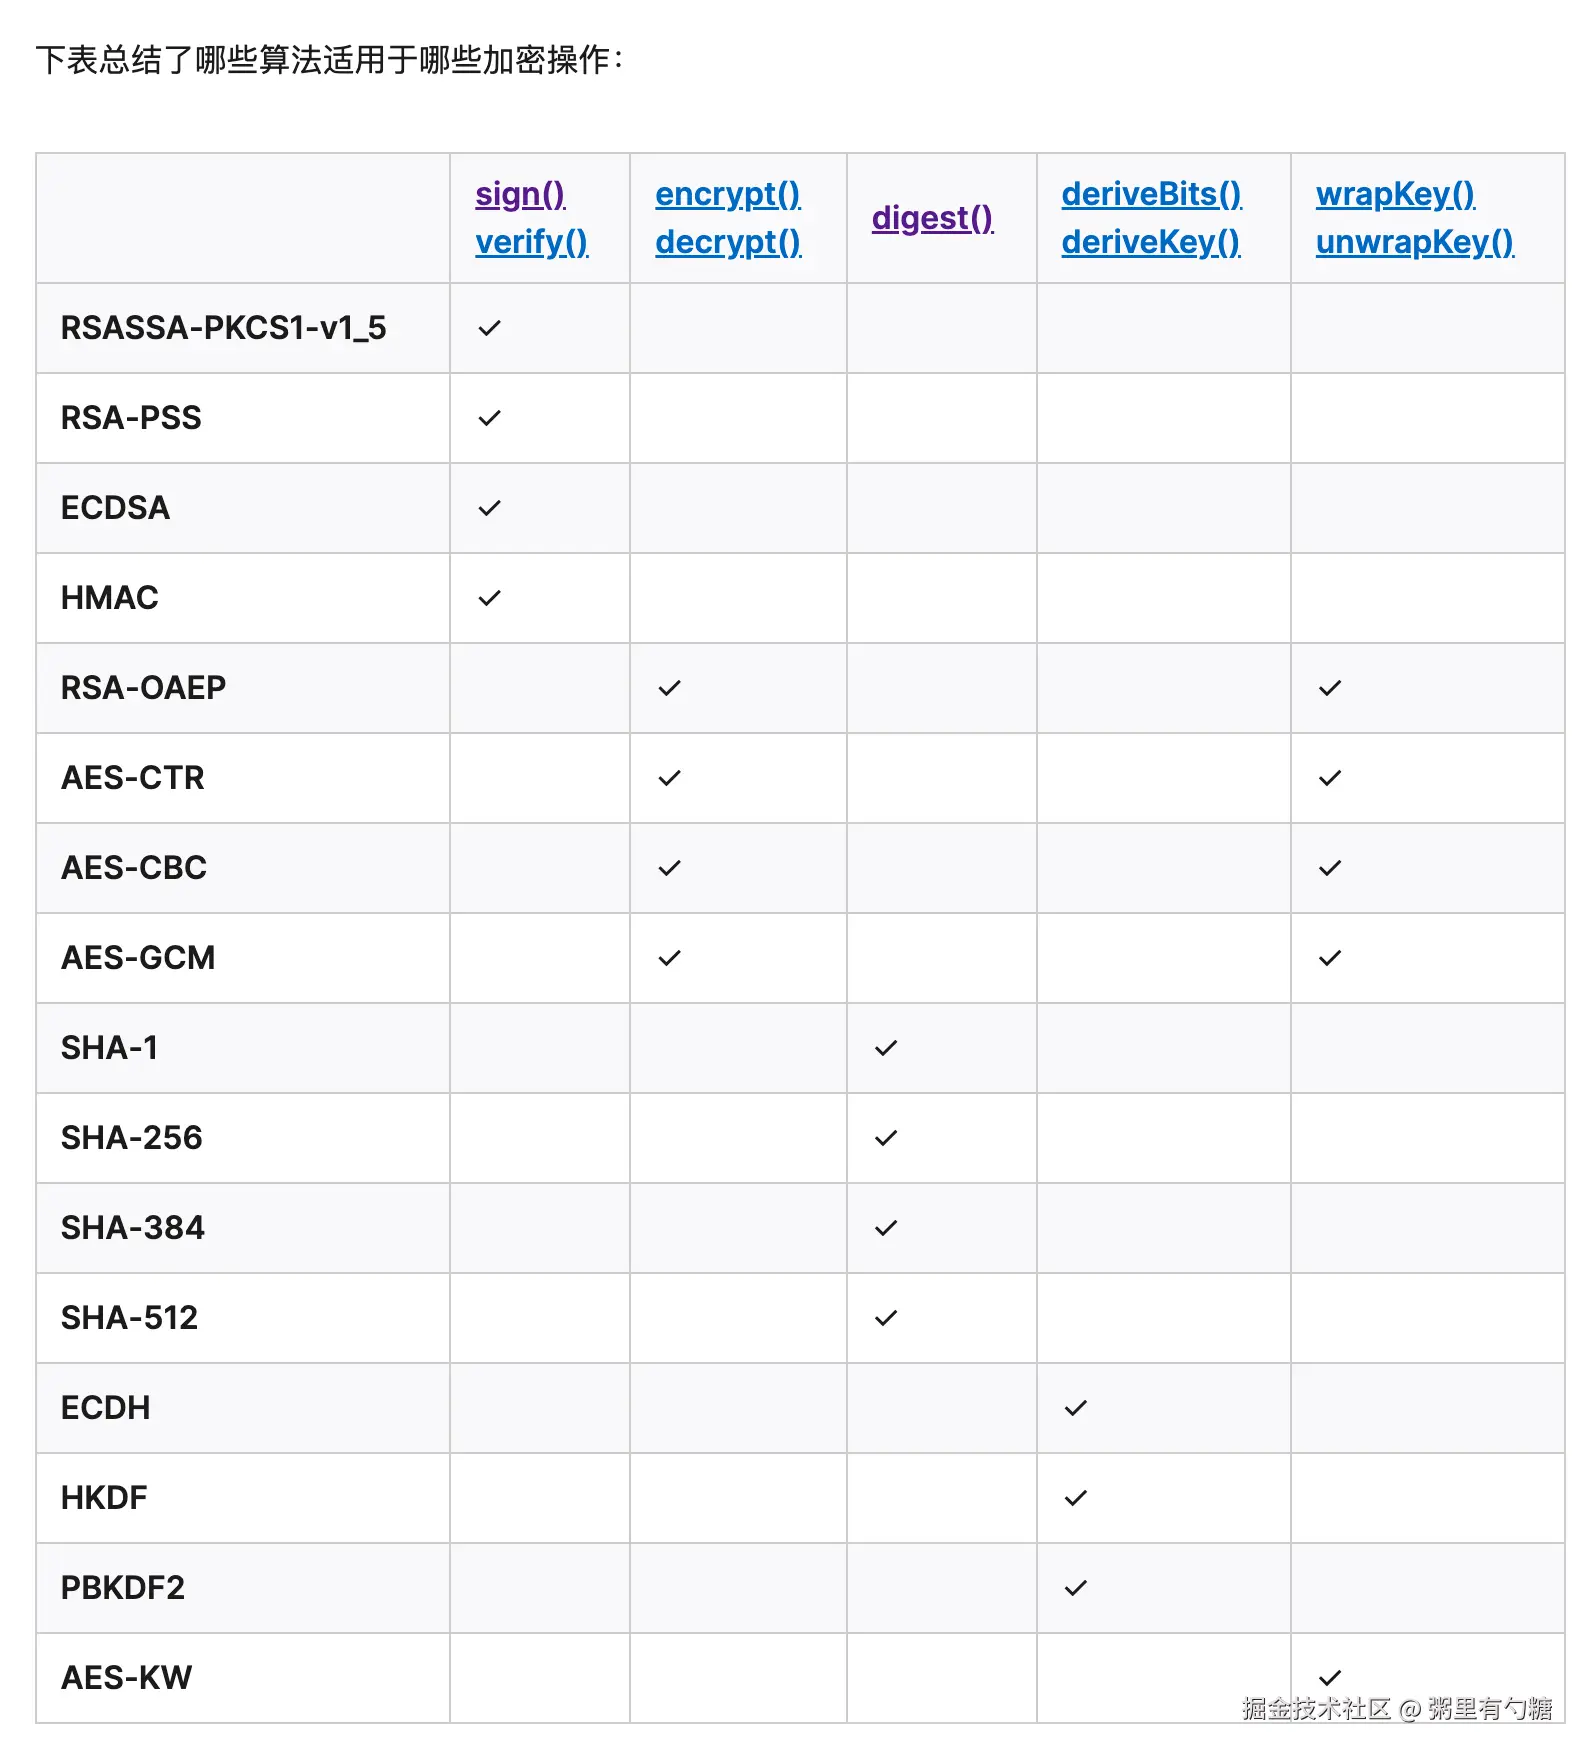Screen dimensions: 1594x1764
Task: Click RSA-OAEP encrypt/decrypt checkmark
Action: [669, 688]
